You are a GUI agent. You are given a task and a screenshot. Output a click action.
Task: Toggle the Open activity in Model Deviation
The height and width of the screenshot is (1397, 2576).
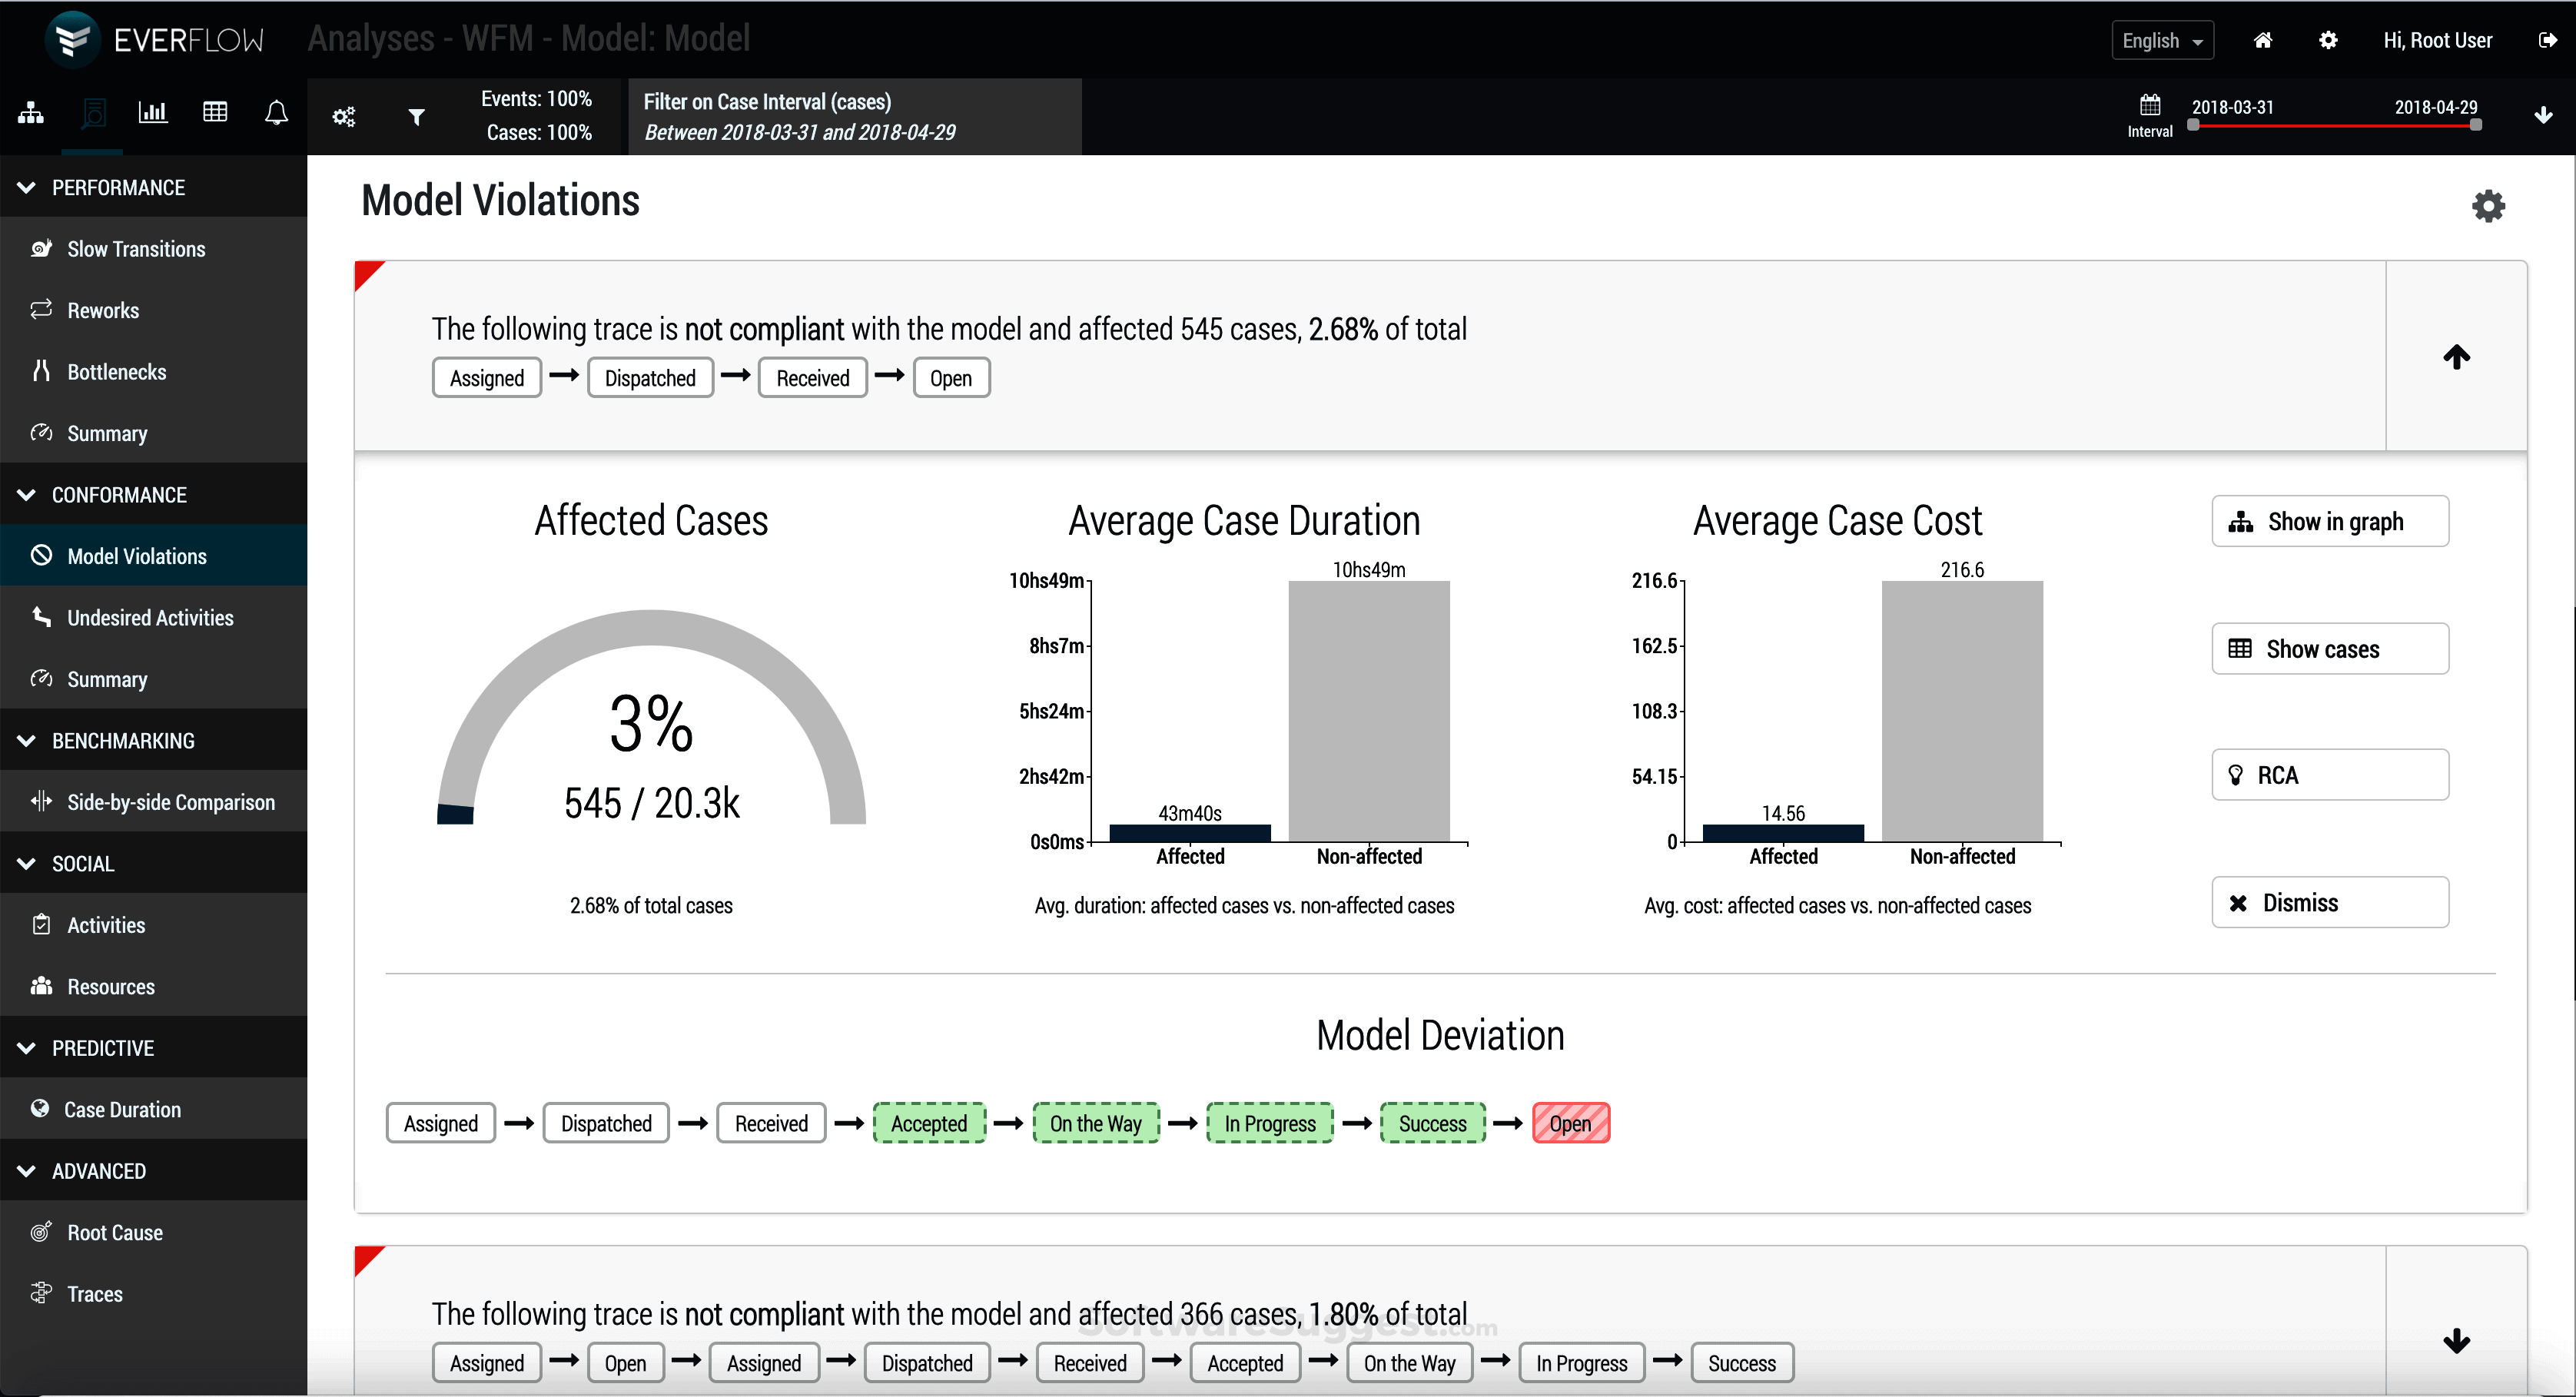[x=1570, y=1123]
